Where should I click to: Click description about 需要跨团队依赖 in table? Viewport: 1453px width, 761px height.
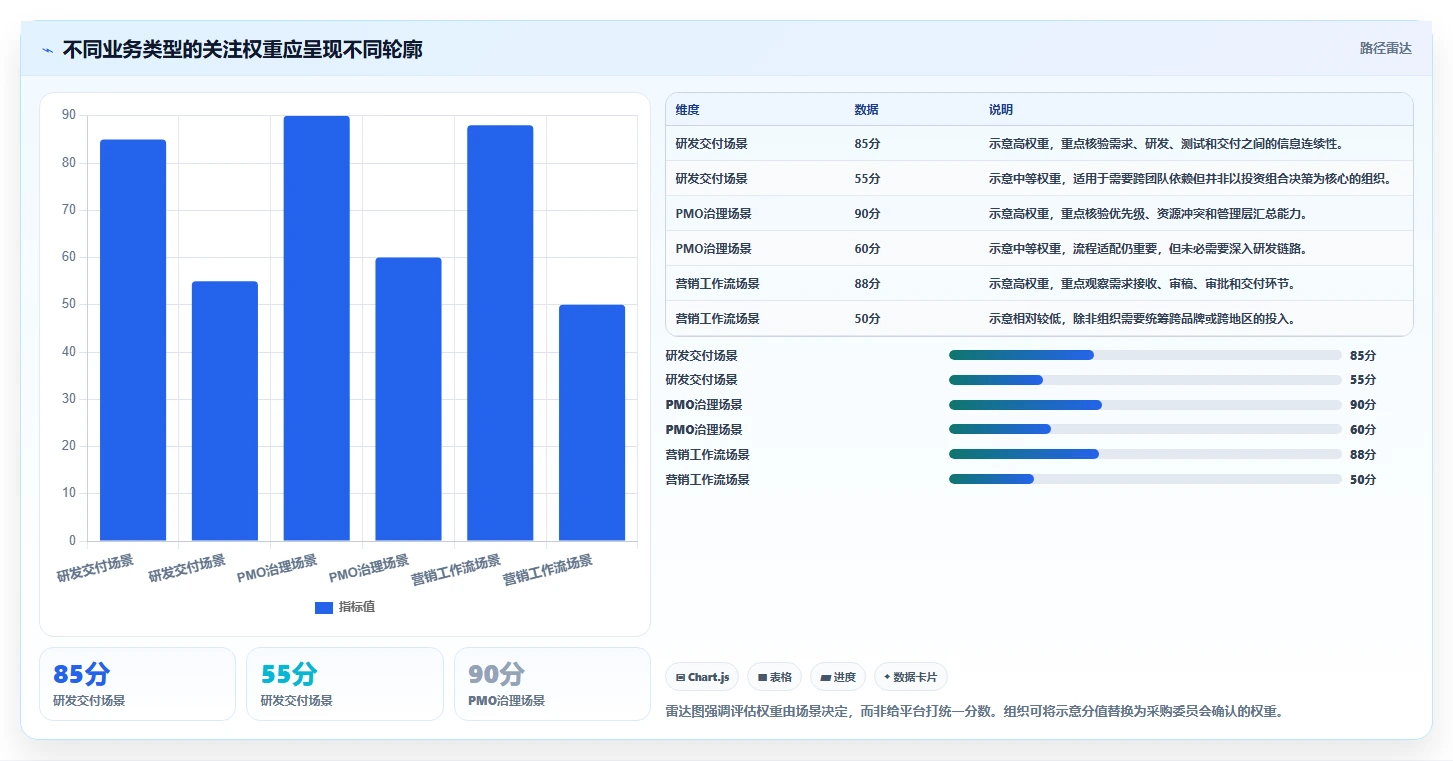coord(1190,179)
